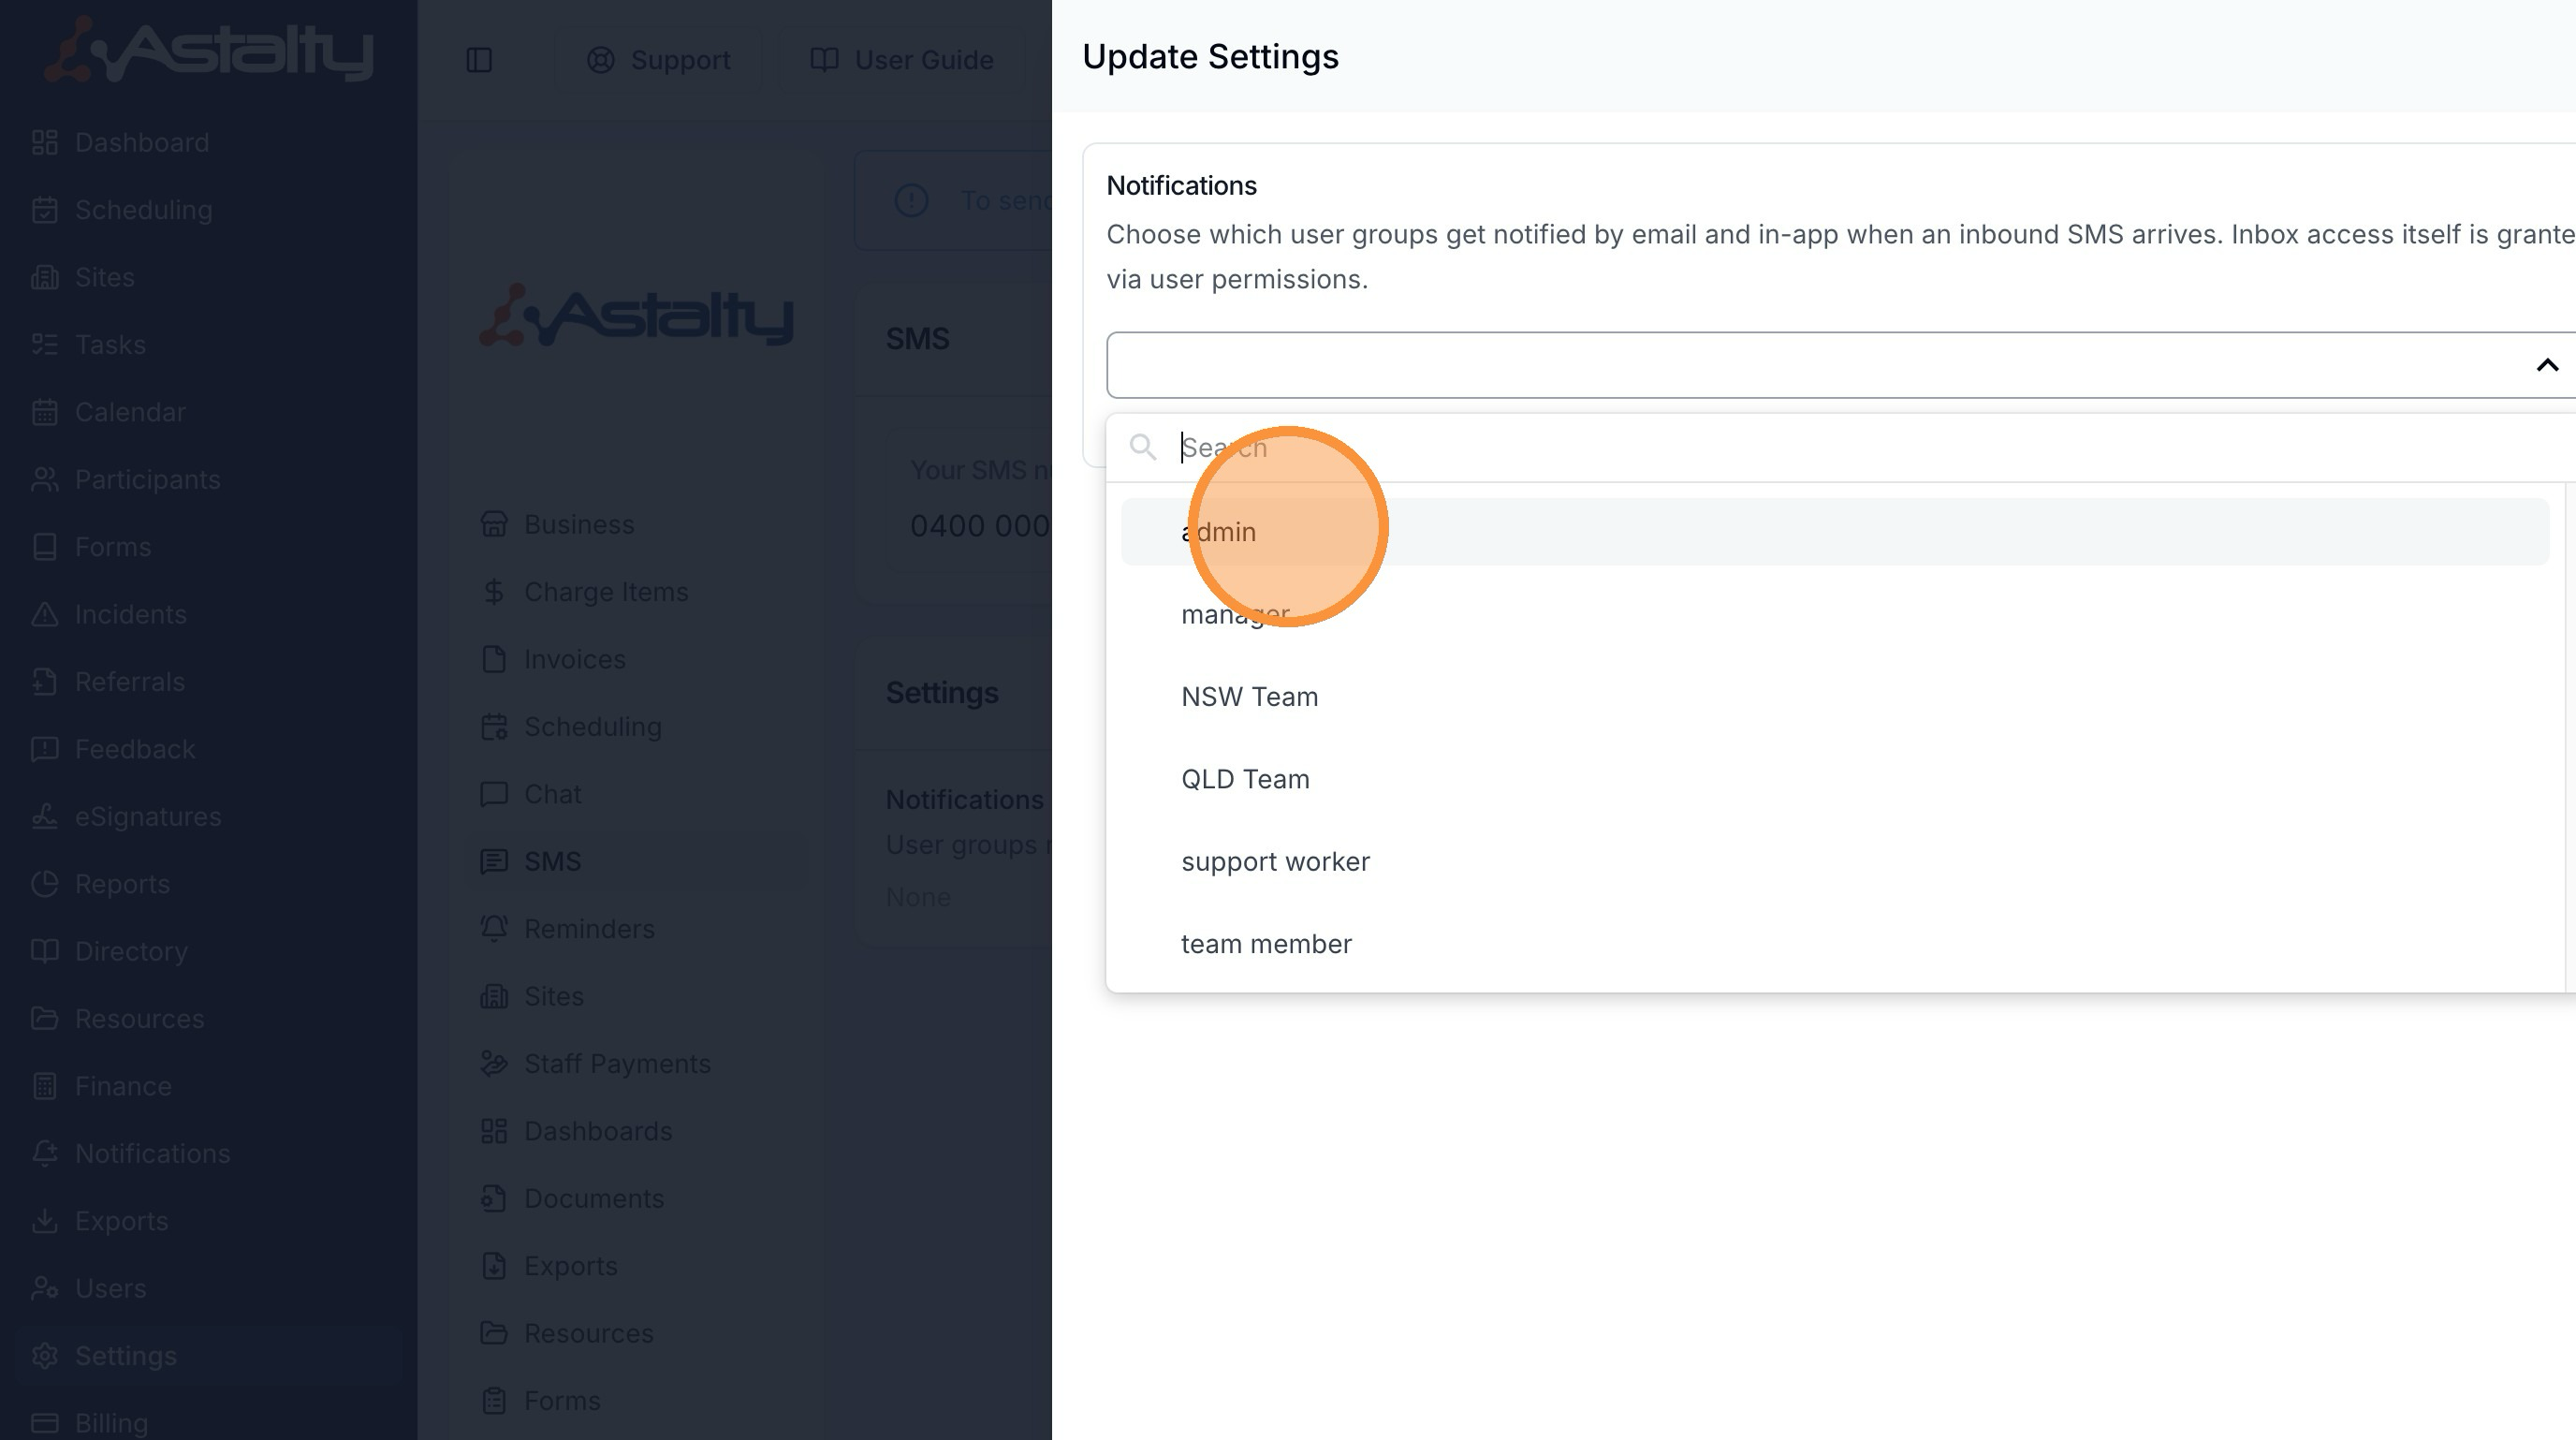Click the Notifications bell icon in main sidebar
Image resolution: width=2576 pixels, height=1440 pixels.
(x=44, y=1153)
